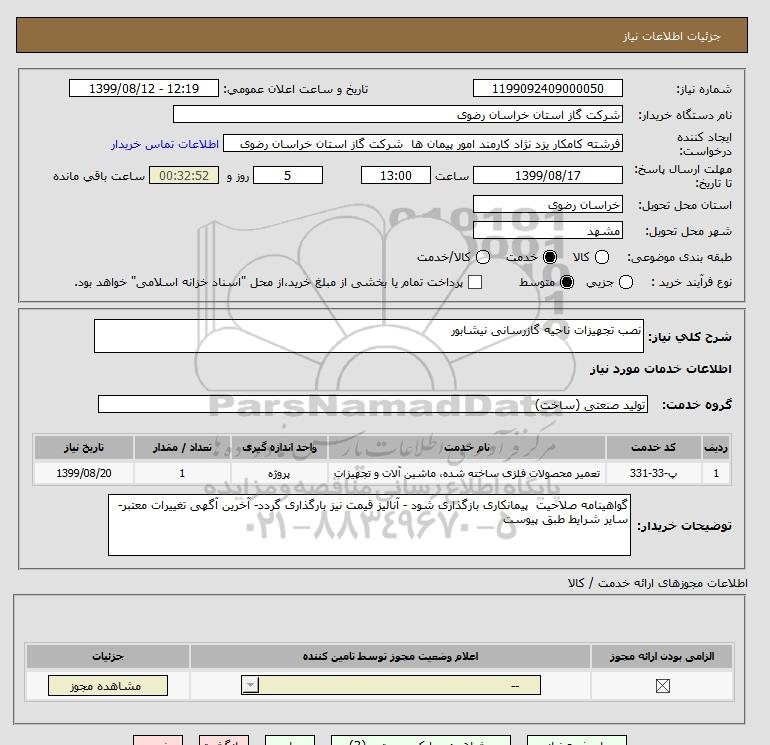Click the تعداد / مقدار column header

tap(182, 447)
